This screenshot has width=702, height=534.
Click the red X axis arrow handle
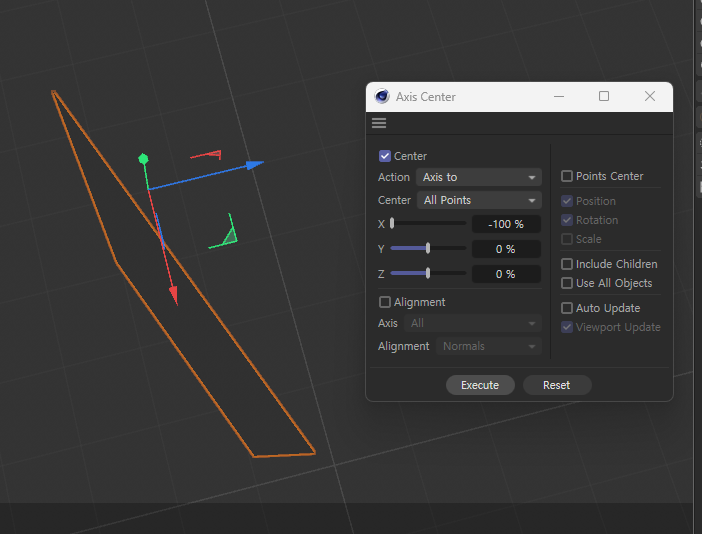click(x=174, y=295)
